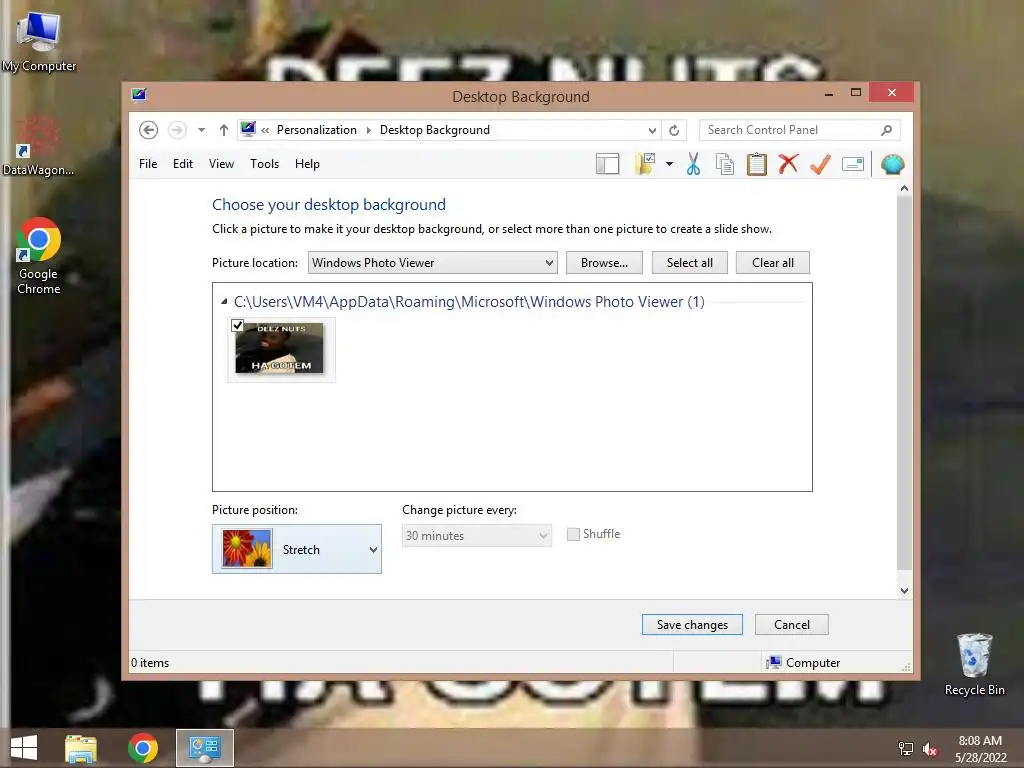Open the Edit menu

pos(183,164)
